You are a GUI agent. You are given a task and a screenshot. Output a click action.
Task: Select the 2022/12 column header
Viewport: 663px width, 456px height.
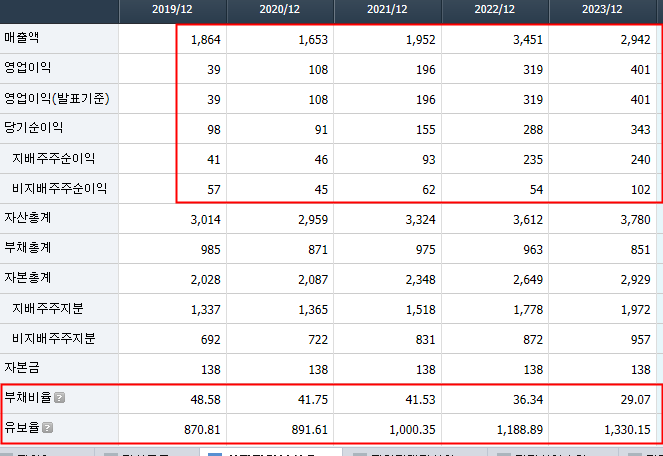pos(495,9)
